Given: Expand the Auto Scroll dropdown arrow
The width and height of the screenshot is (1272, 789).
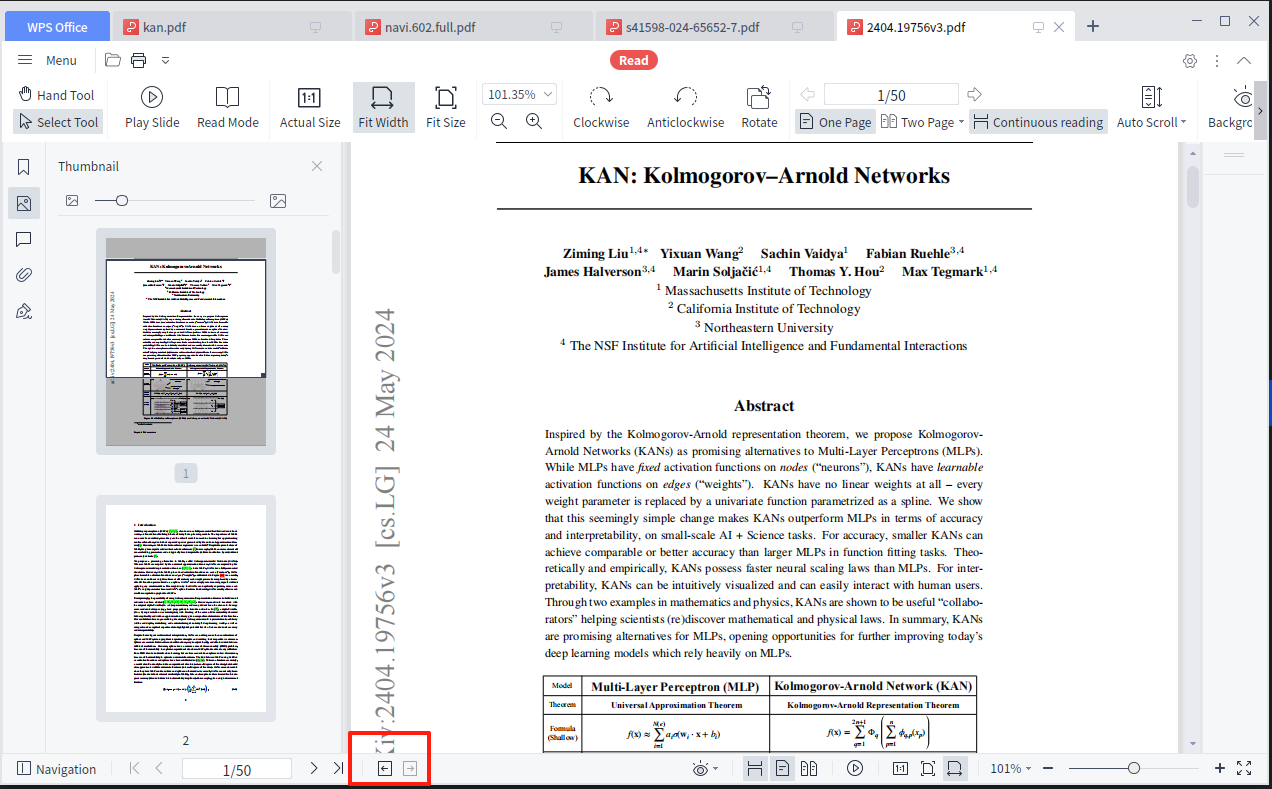Looking at the screenshot, I should point(1183,122).
